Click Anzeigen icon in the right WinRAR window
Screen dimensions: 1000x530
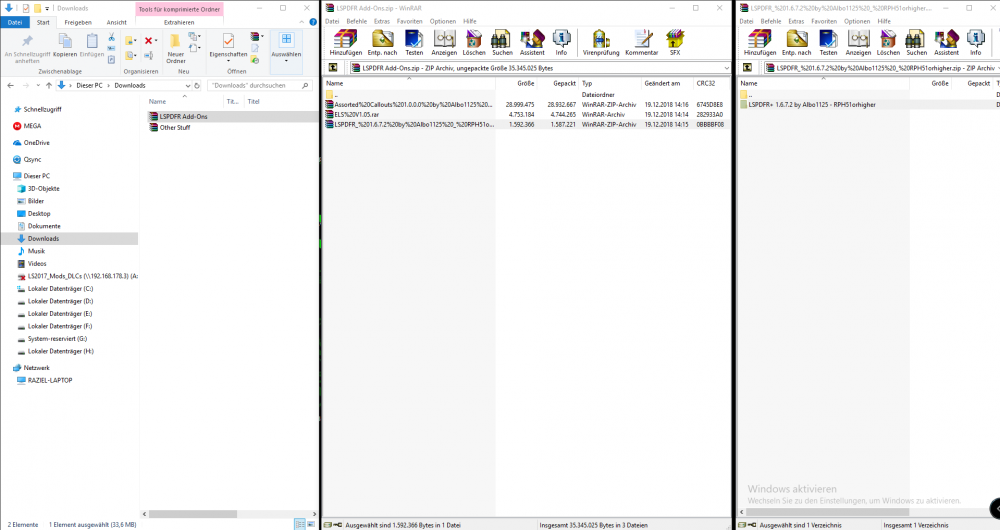coord(858,42)
